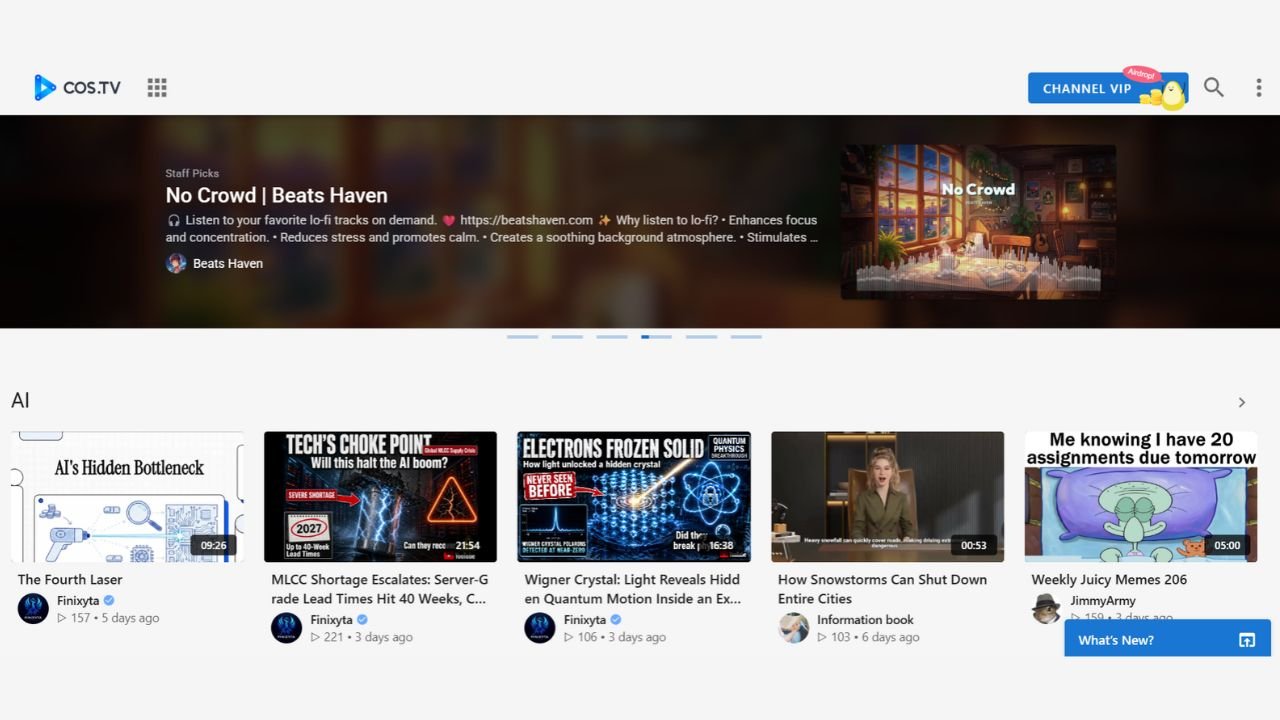Click verified badge under Wigner Crystal video
Screen dimensions: 1280x720
(x=616, y=620)
